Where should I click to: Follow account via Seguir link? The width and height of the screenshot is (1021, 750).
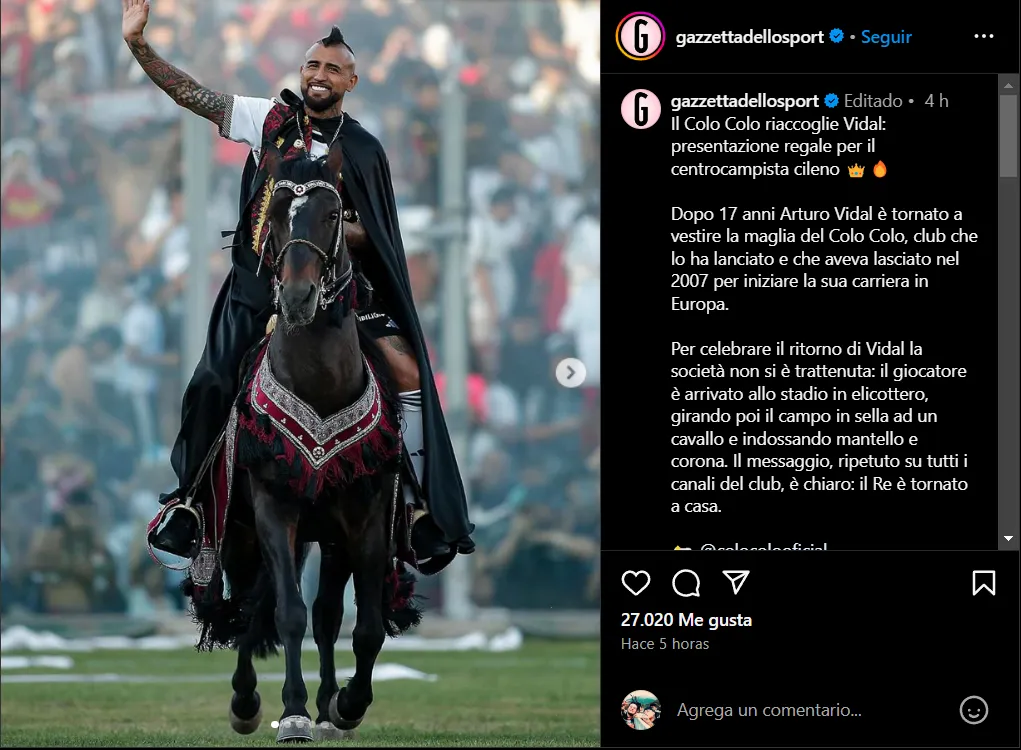coord(886,37)
